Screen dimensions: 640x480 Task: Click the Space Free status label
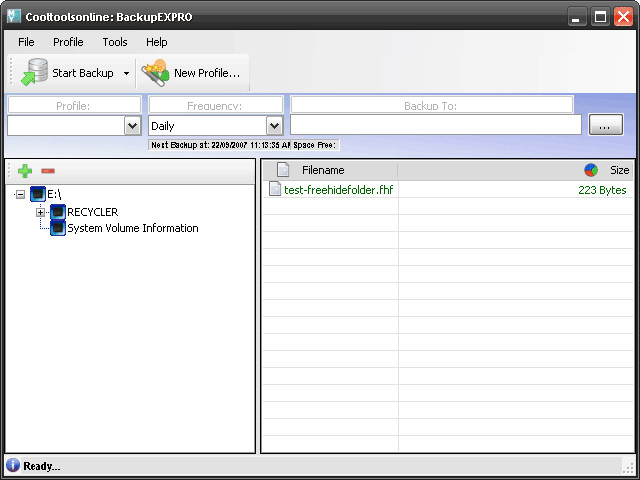point(314,145)
